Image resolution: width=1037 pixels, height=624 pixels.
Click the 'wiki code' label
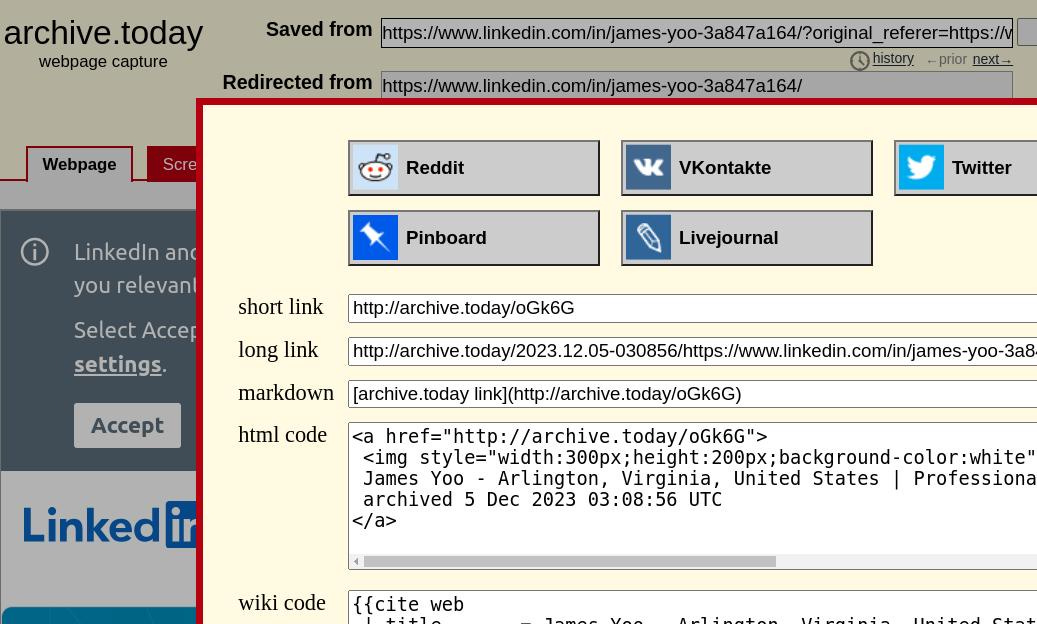282,603
